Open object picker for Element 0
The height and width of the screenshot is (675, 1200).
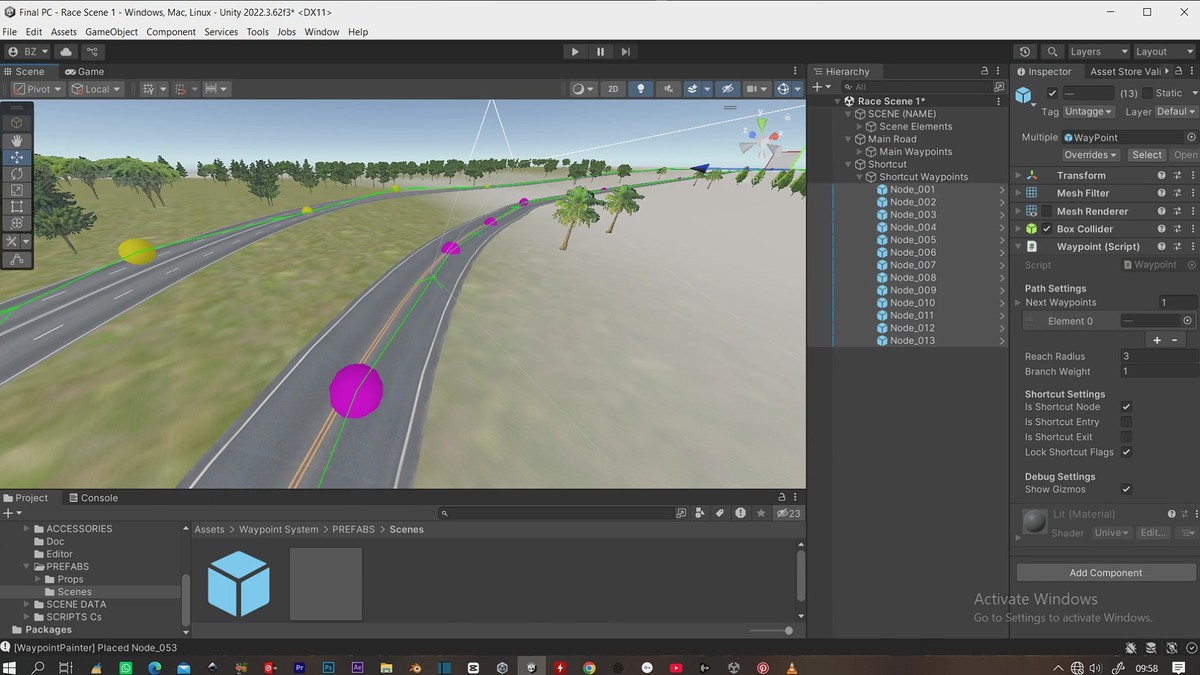click(x=1187, y=321)
